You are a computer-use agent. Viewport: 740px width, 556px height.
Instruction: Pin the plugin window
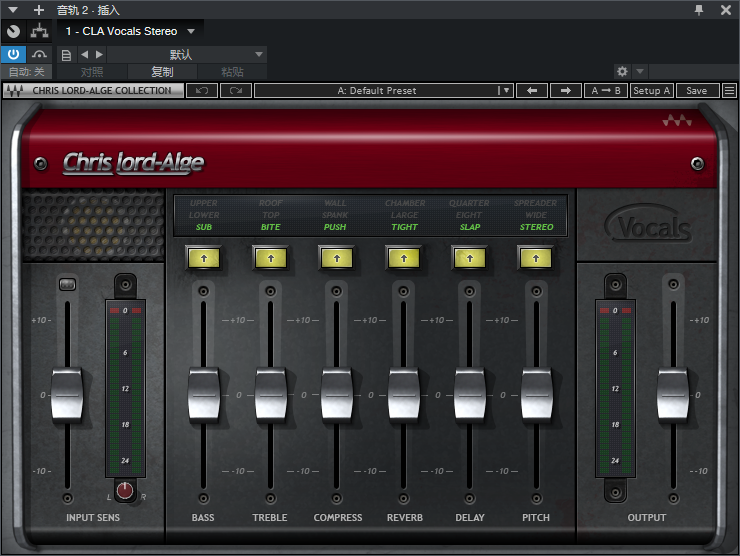[699, 9]
